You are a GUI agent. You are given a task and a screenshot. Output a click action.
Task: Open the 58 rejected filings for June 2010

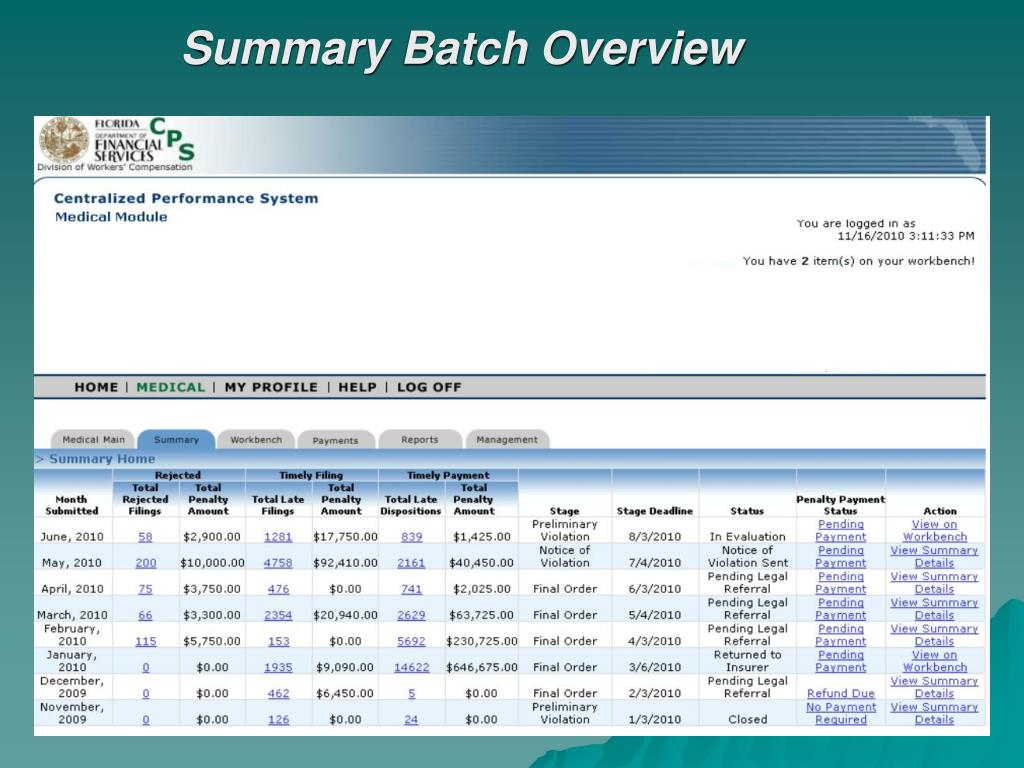tap(145, 537)
